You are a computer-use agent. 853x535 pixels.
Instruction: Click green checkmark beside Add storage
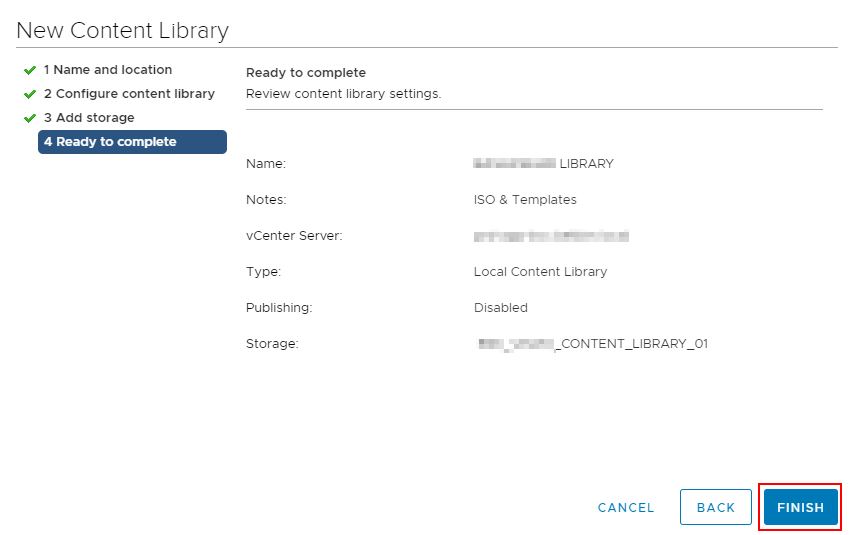click(x=30, y=118)
